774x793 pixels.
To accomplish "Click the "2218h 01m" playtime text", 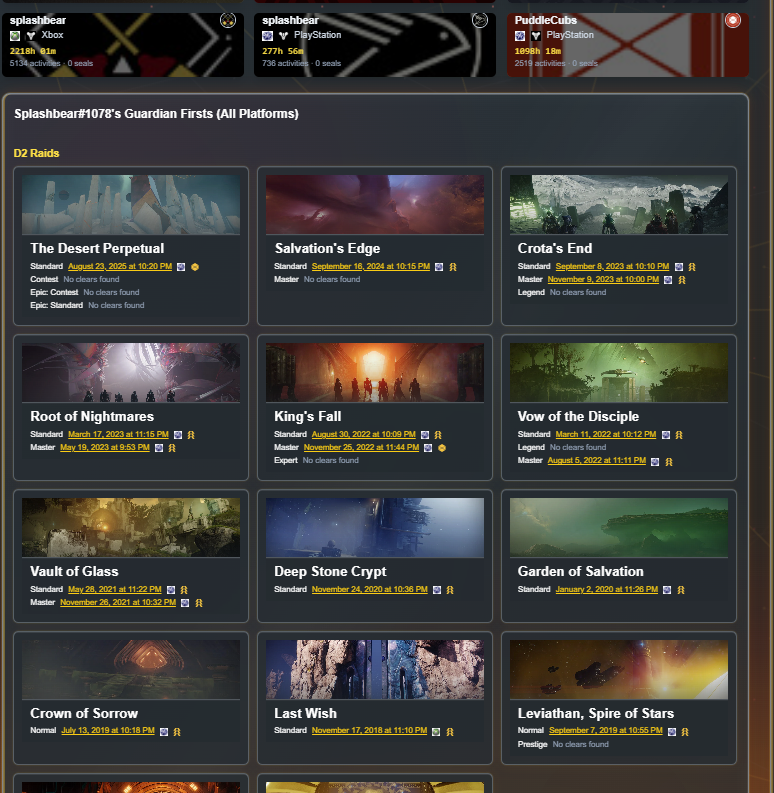I will click(33, 51).
